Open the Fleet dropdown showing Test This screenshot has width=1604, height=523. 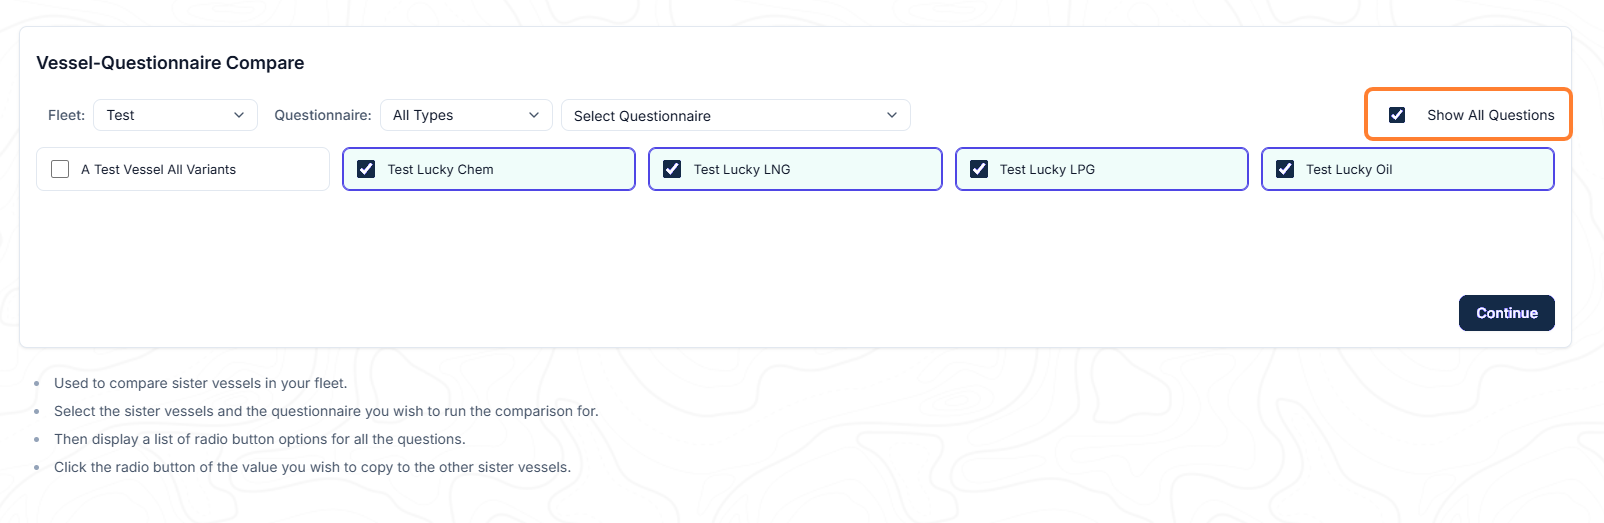tap(175, 115)
